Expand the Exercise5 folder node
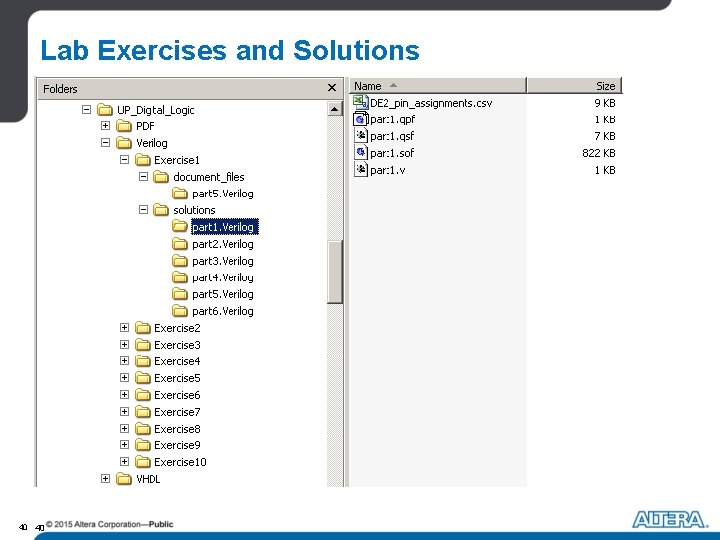The image size is (720, 540). click(x=124, y=377)
